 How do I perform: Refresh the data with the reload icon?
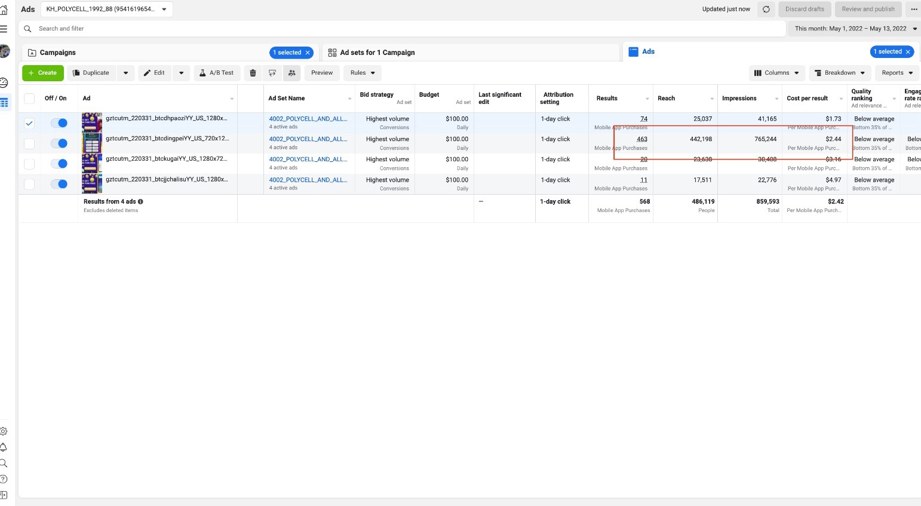(766, 9)
